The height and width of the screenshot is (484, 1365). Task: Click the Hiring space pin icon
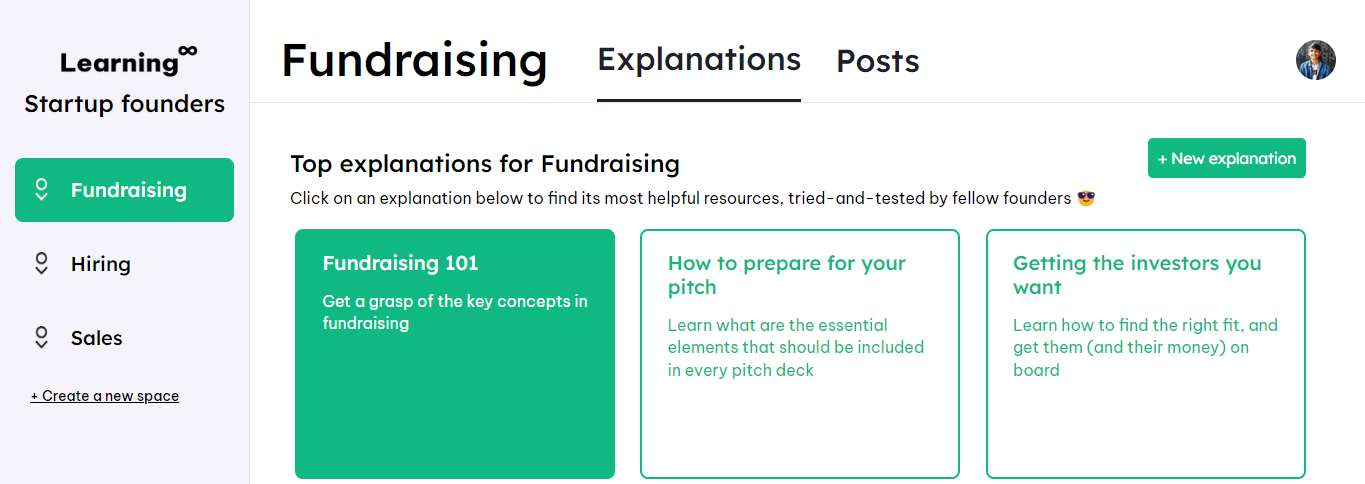(41, 264)
